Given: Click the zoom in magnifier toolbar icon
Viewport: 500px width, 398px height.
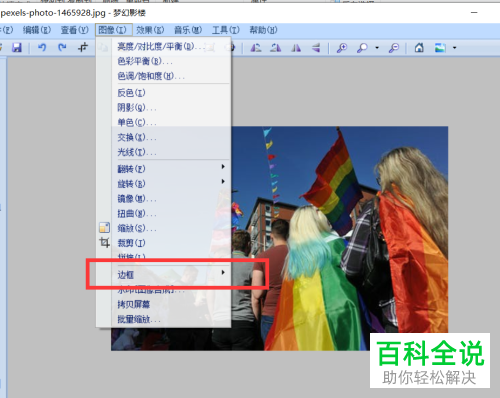Looking at the screenshot, I should coord(342,48).
